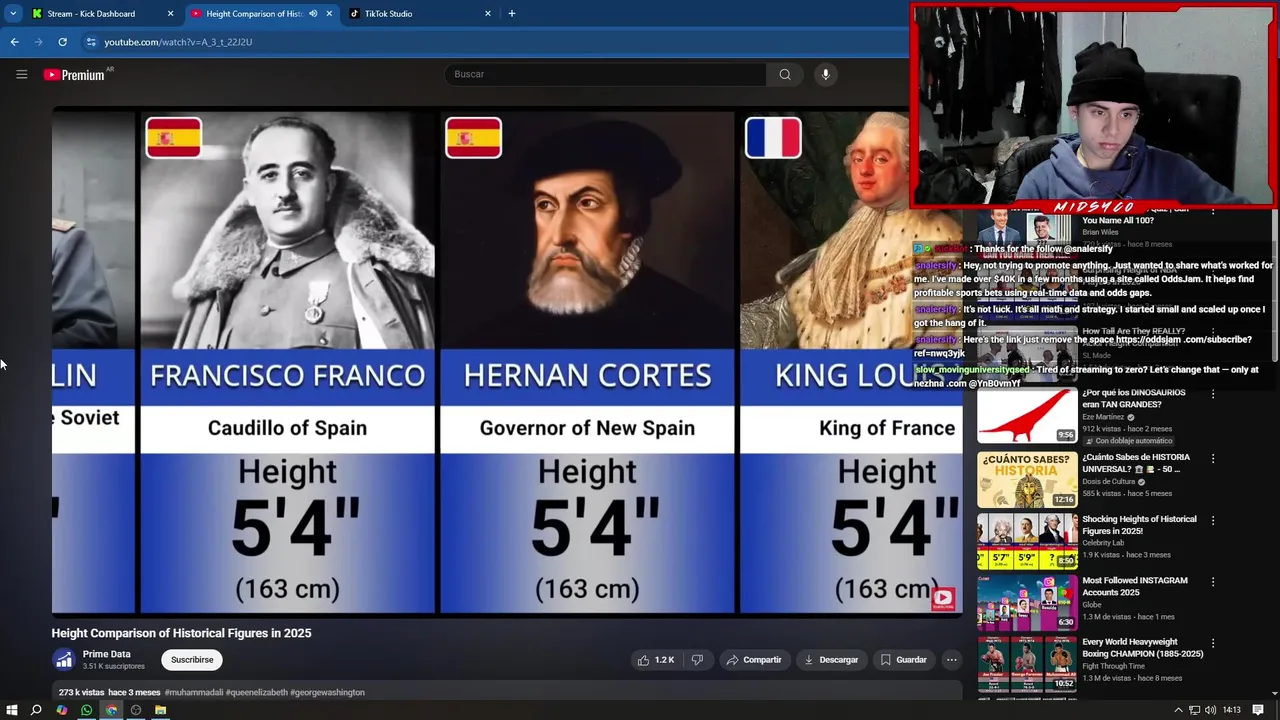Open Chrome from the taskbar
The height and width of the screenshot is (720, 1280).
click(x=111, y=710)
